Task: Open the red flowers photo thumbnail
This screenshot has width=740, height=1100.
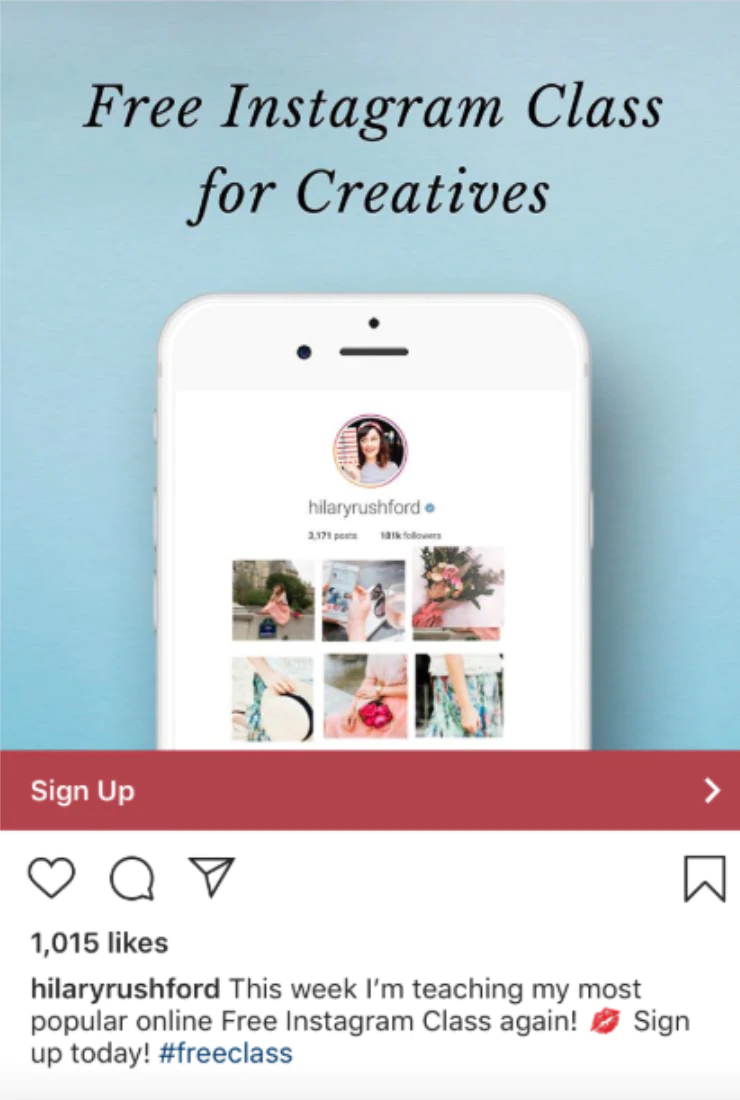Action: [365, 696]
